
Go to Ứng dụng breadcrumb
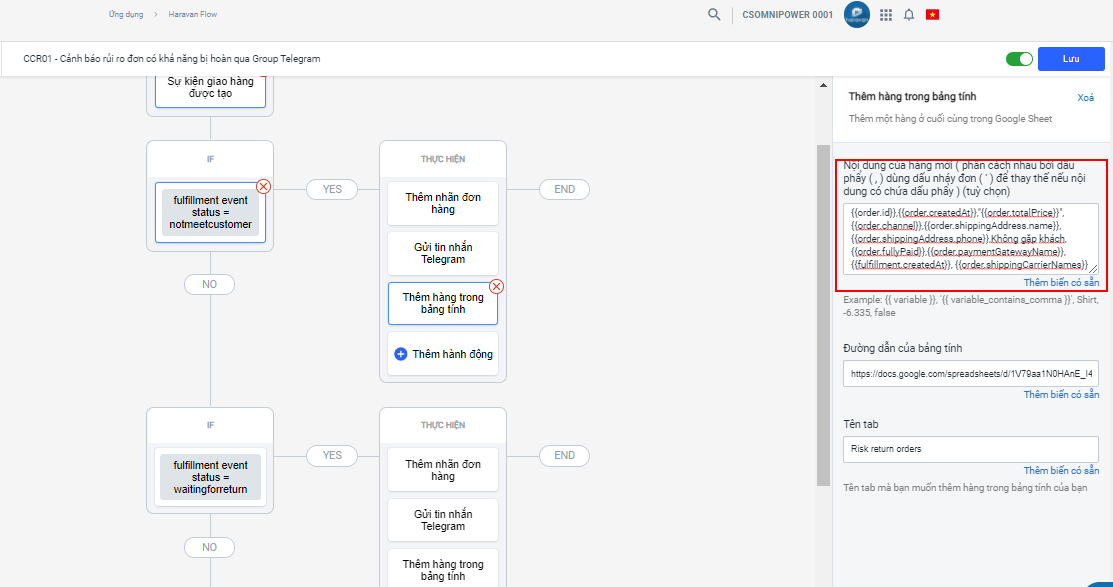point(125,15)
